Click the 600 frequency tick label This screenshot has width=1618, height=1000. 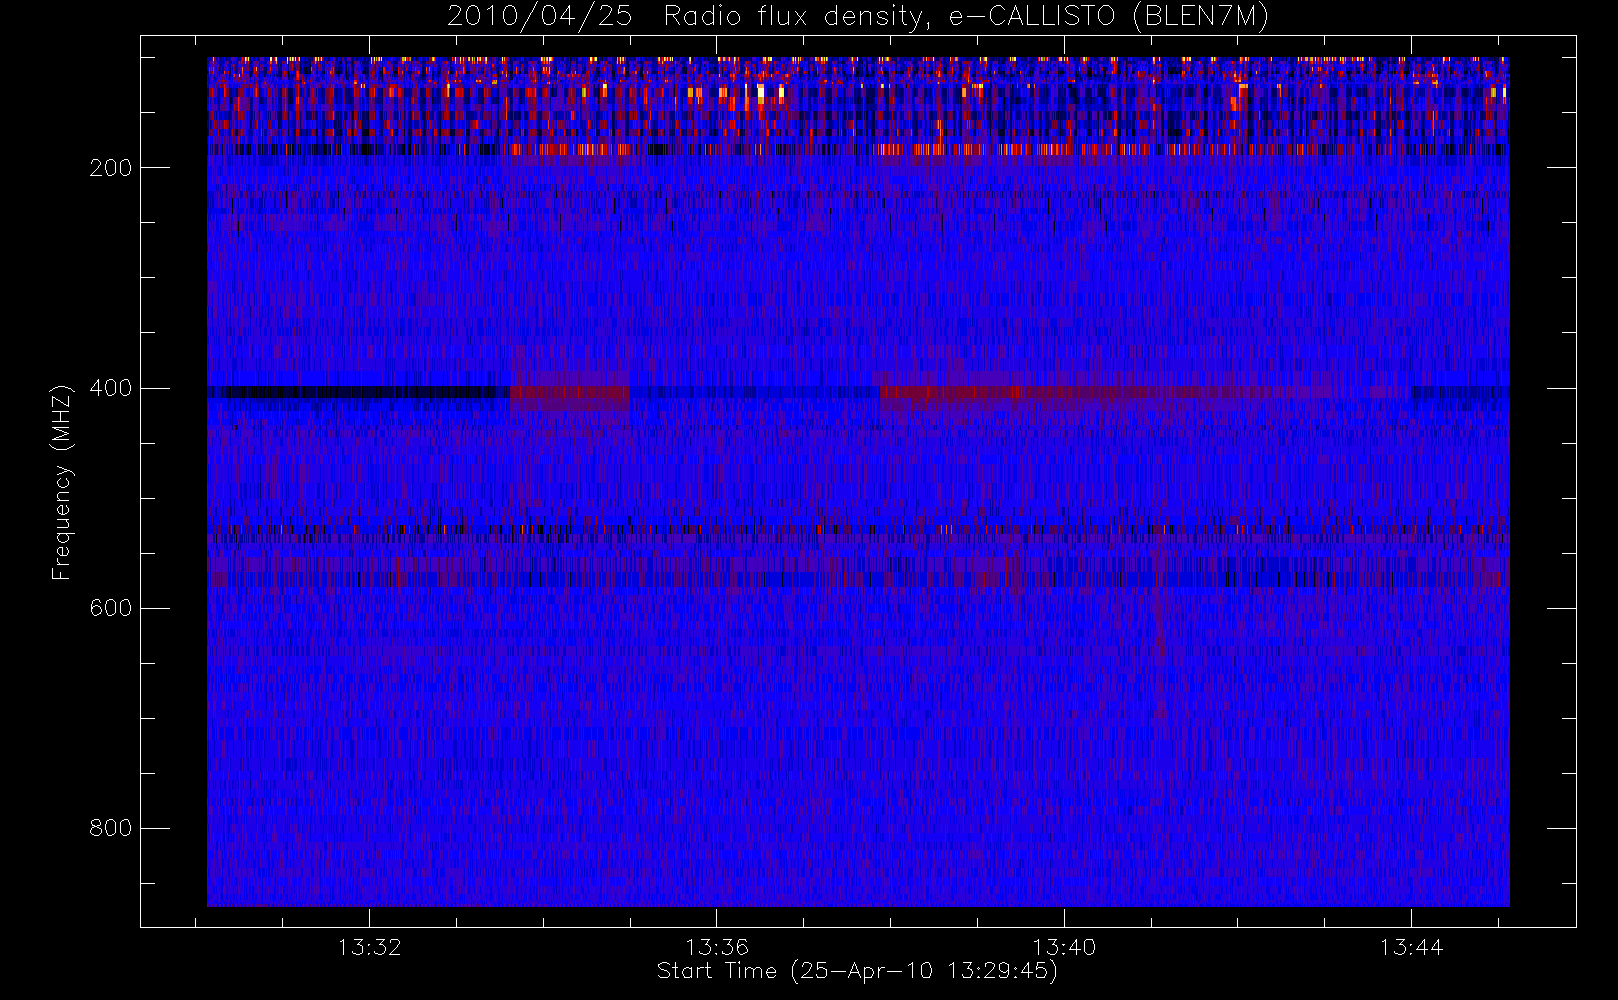111,608
